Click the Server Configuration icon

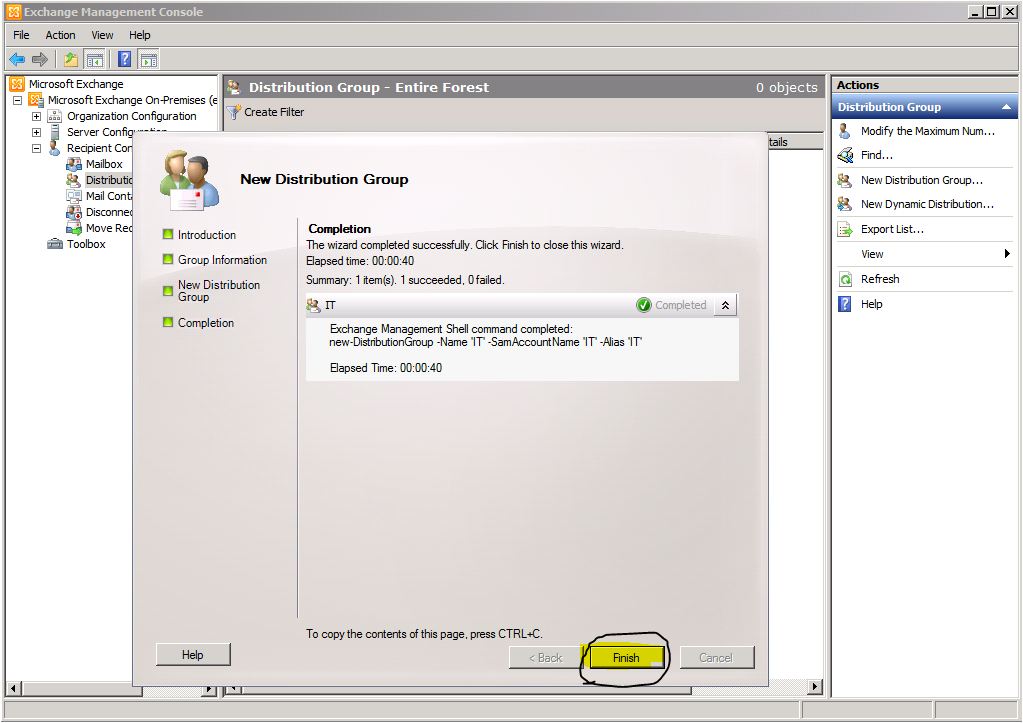pos(55,132)
